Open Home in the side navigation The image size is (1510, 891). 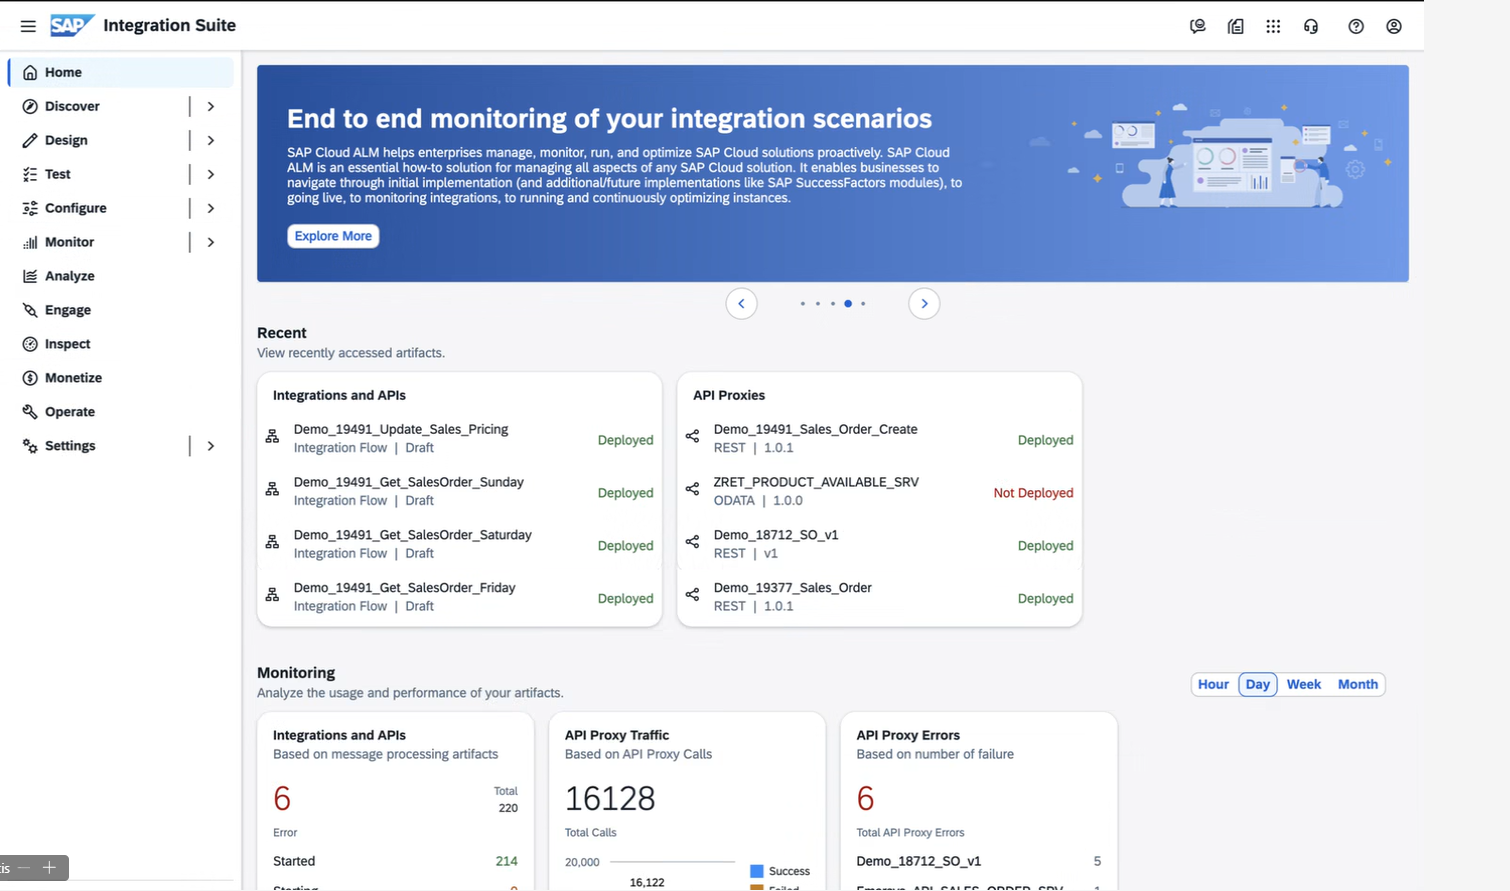point(121,72)
